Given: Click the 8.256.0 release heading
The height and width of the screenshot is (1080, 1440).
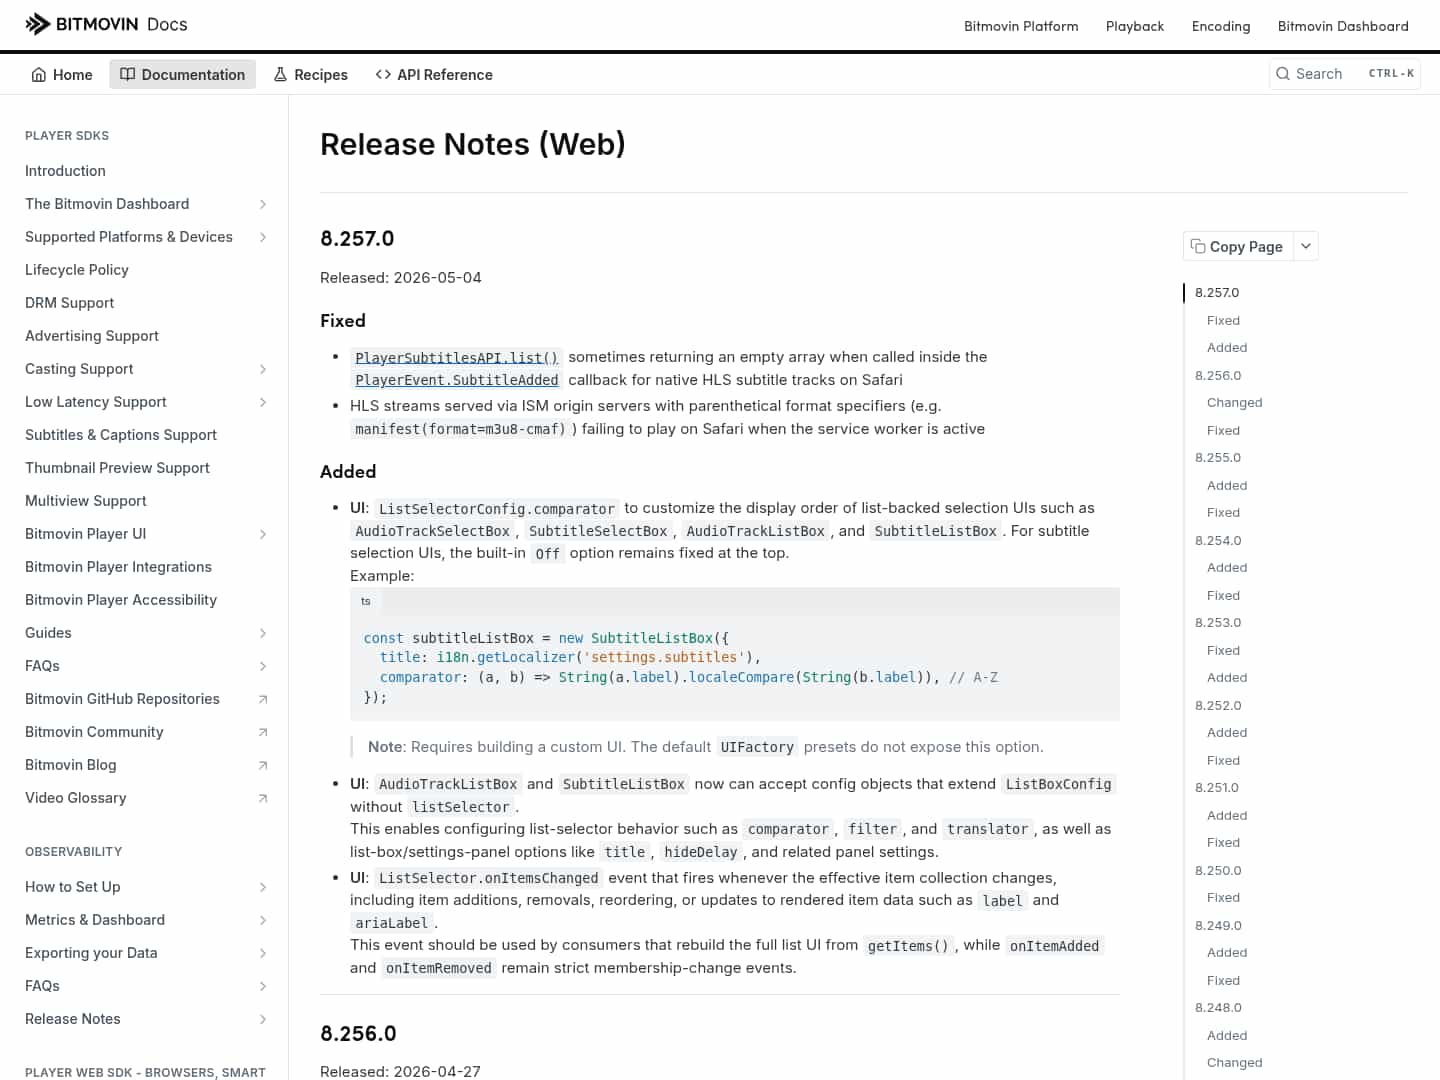Looking at the screenshot, I should (x=358, y=1034).
